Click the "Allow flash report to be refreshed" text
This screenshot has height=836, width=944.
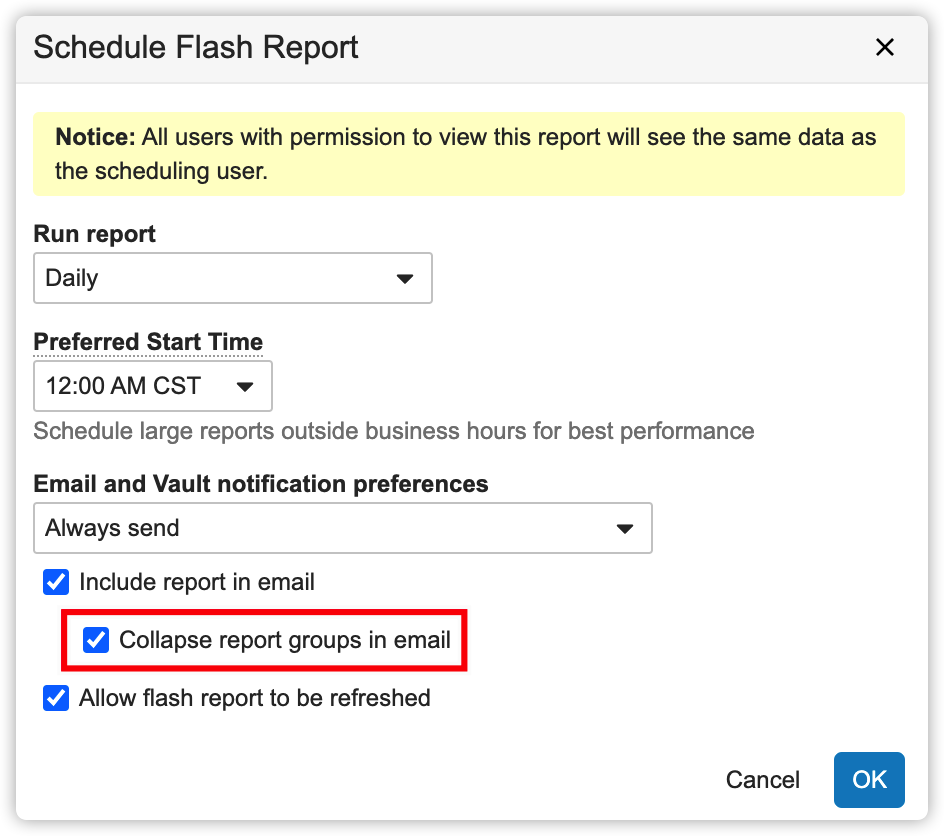click(x=255, y=698)
